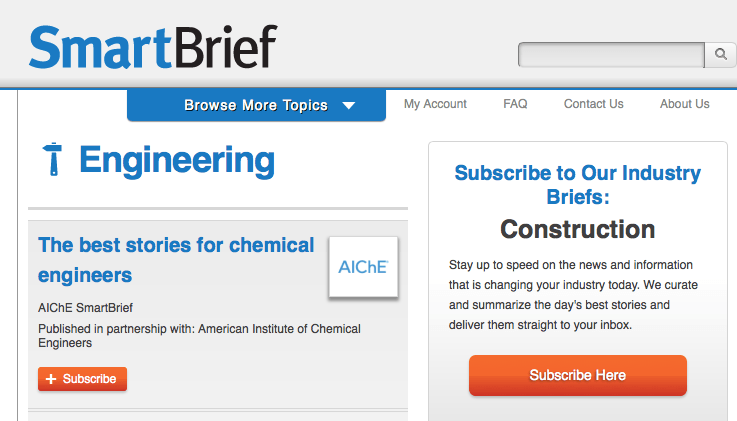Open the FAQ page
Viewport: 737px width, 421px height.
pyautogui.click(x=515, y=103)
